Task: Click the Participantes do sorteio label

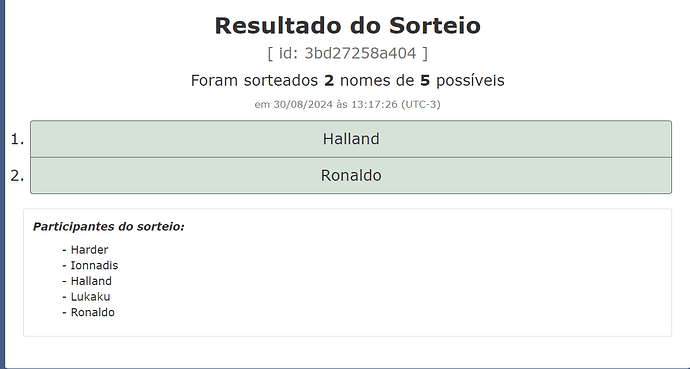Action: (x=109, y=227)
